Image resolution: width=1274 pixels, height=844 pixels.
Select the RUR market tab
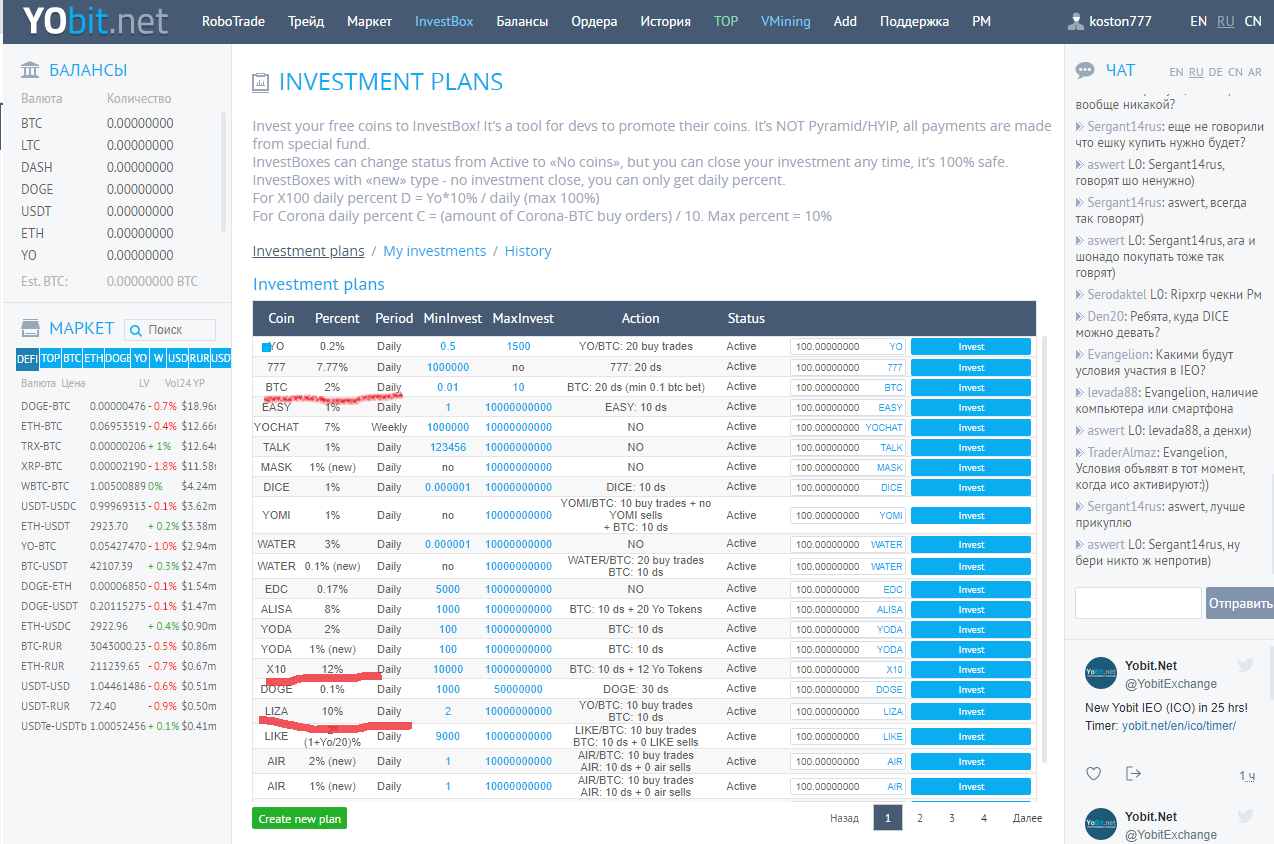200,358
